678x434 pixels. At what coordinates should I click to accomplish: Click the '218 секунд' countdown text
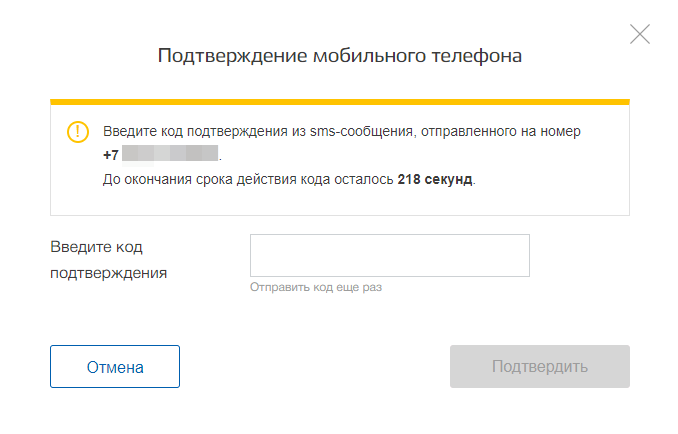(435, 179)
